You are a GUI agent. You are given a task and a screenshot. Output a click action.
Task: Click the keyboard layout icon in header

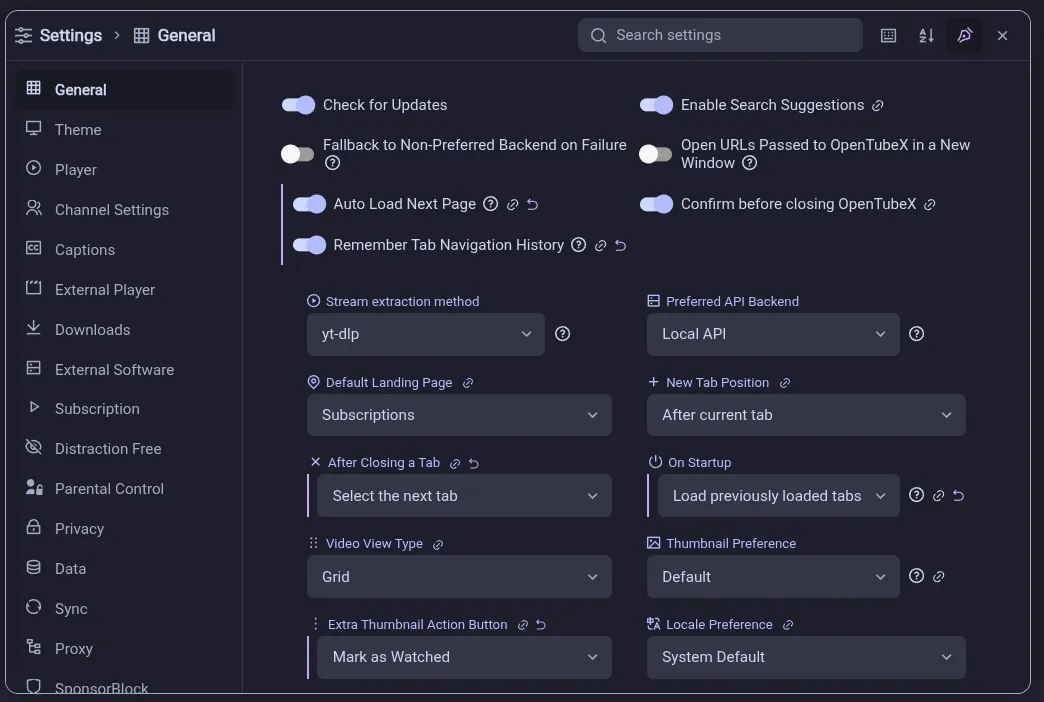(888, 35)
